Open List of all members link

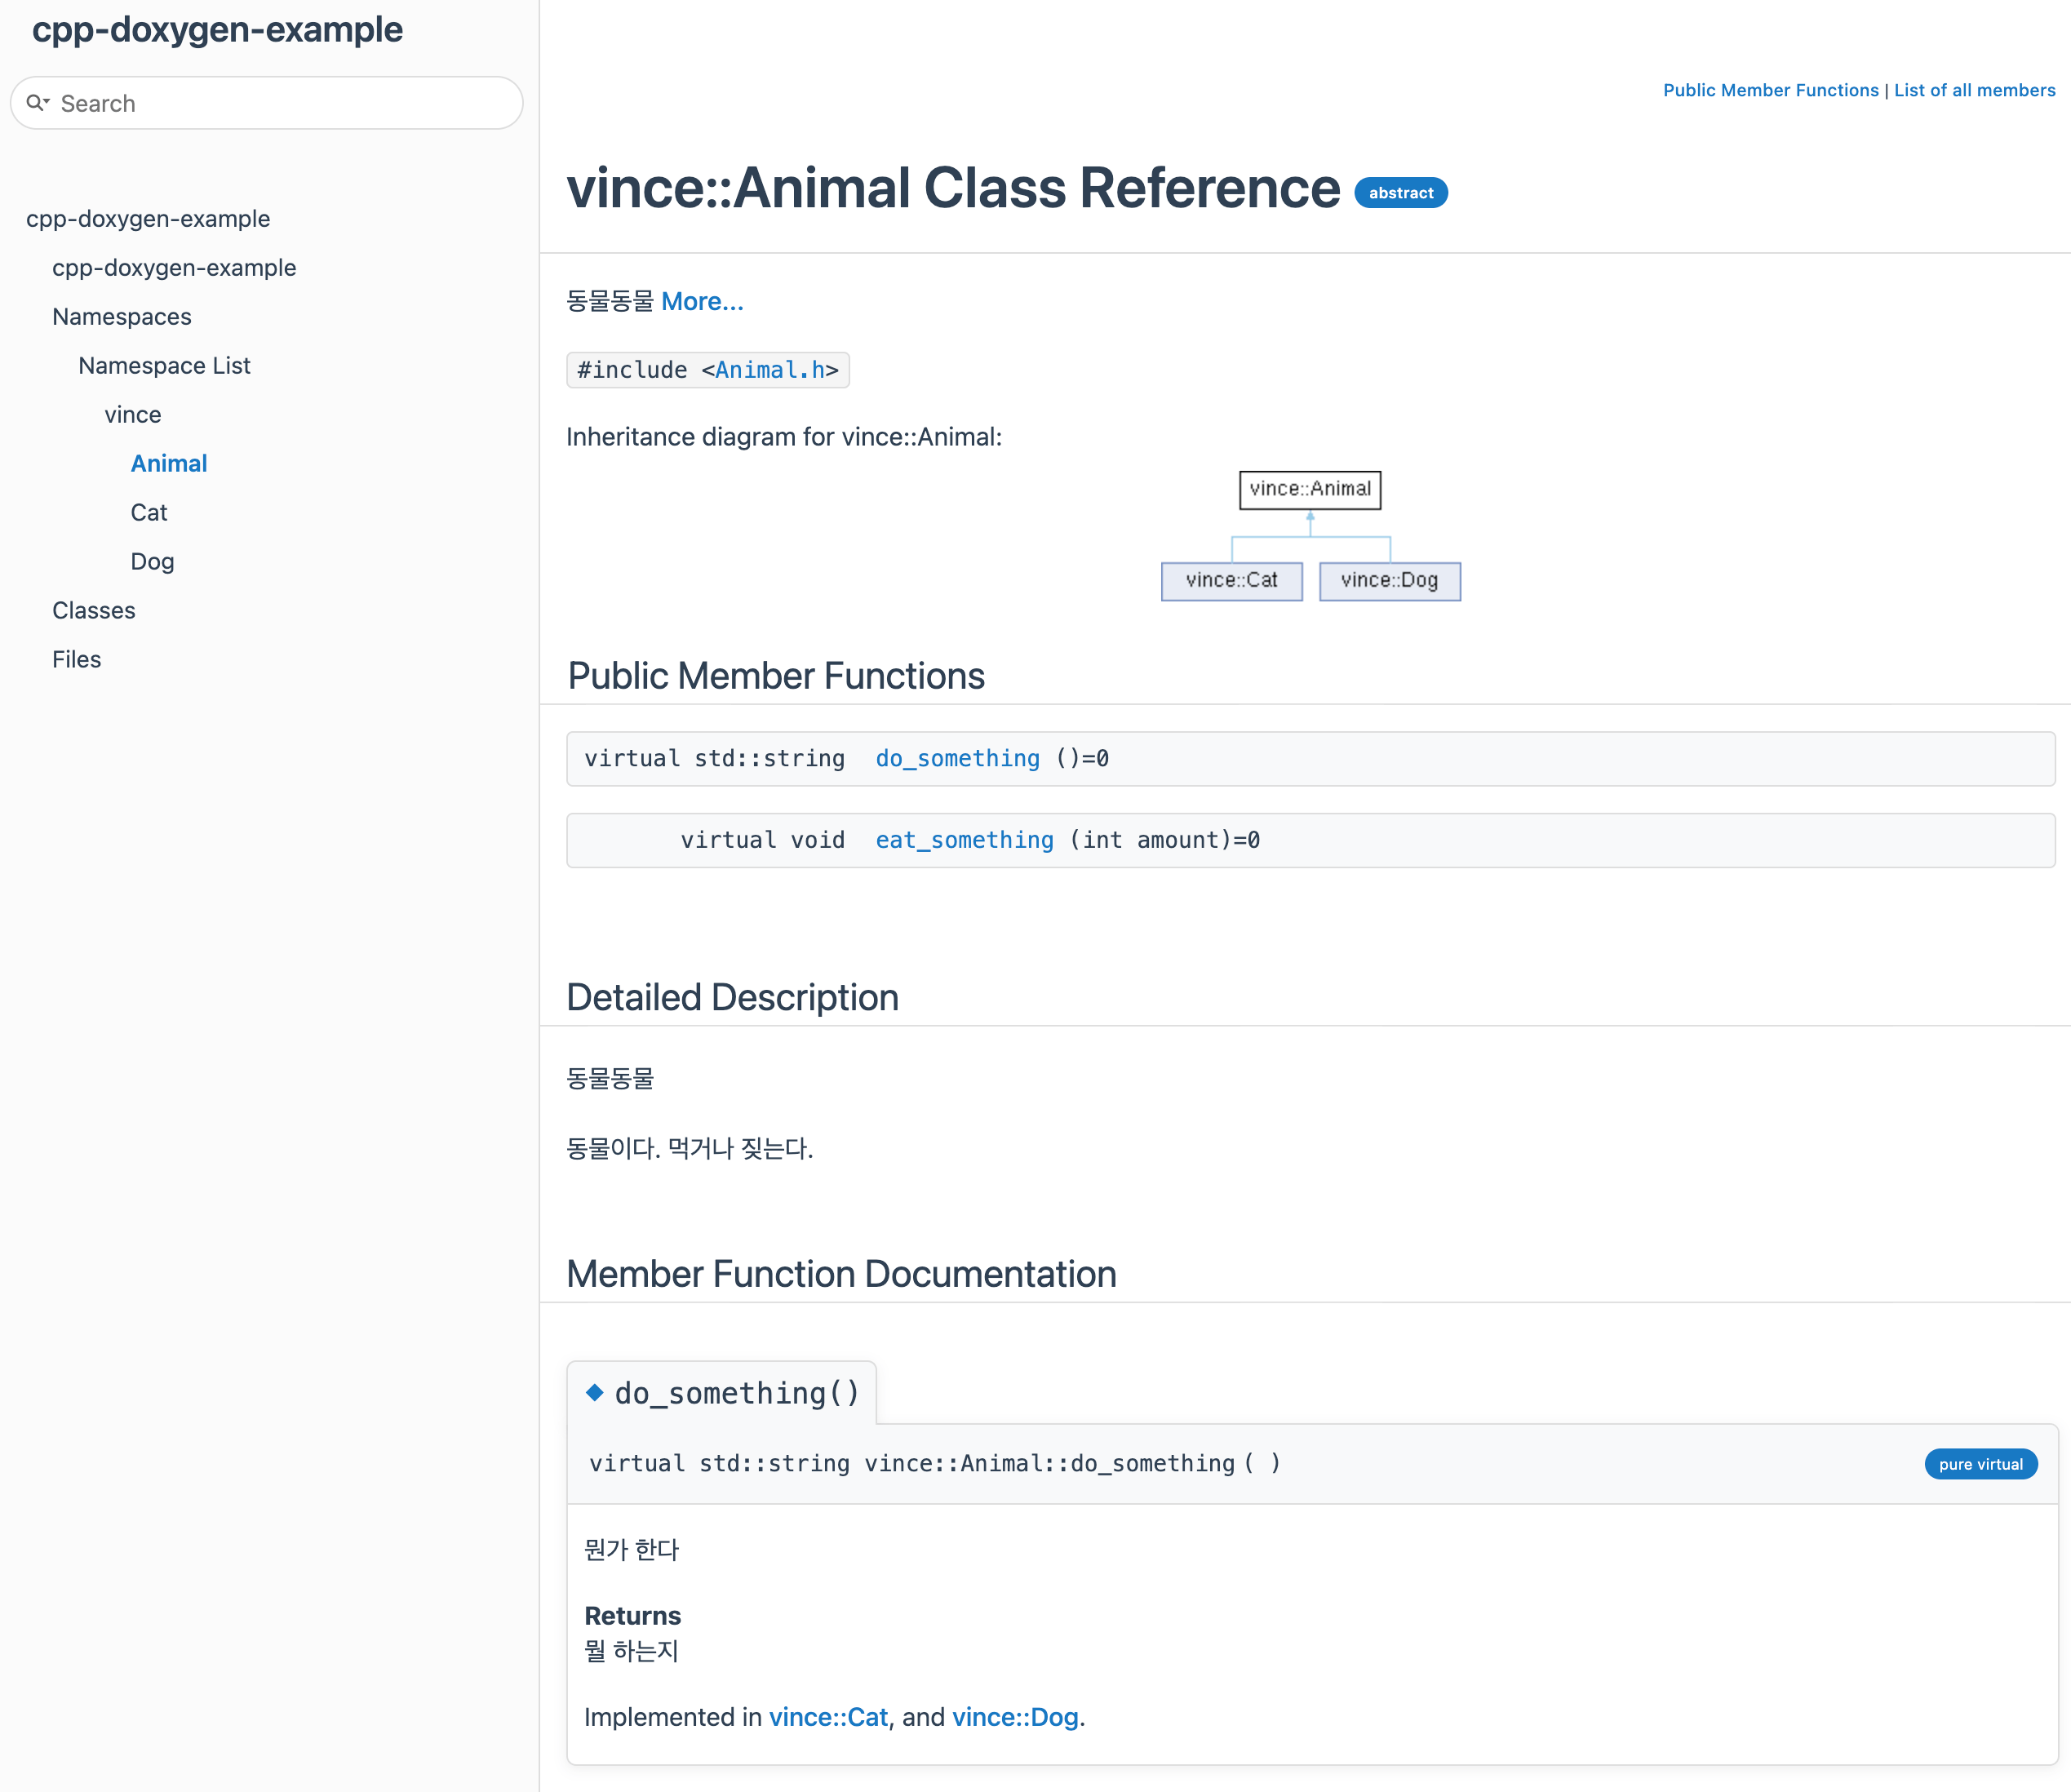click(1974, 90)
